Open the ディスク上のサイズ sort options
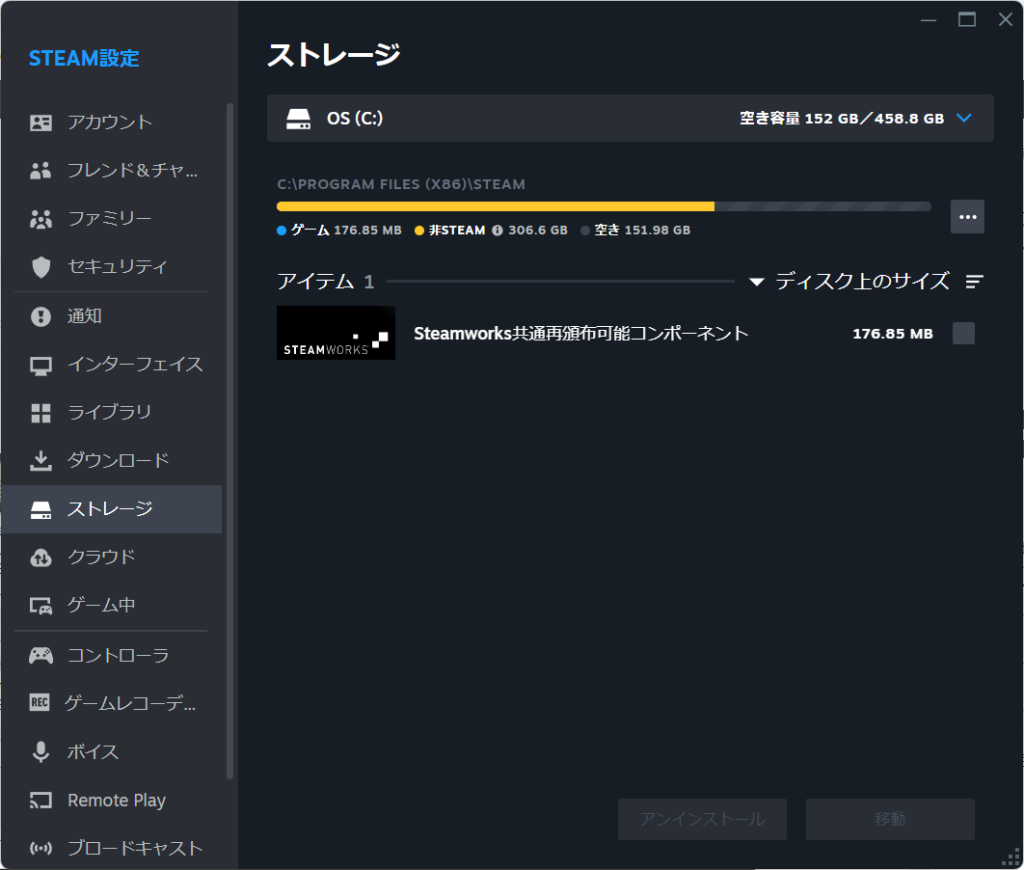Viewport: 1024px width, 870px height. 975,282
